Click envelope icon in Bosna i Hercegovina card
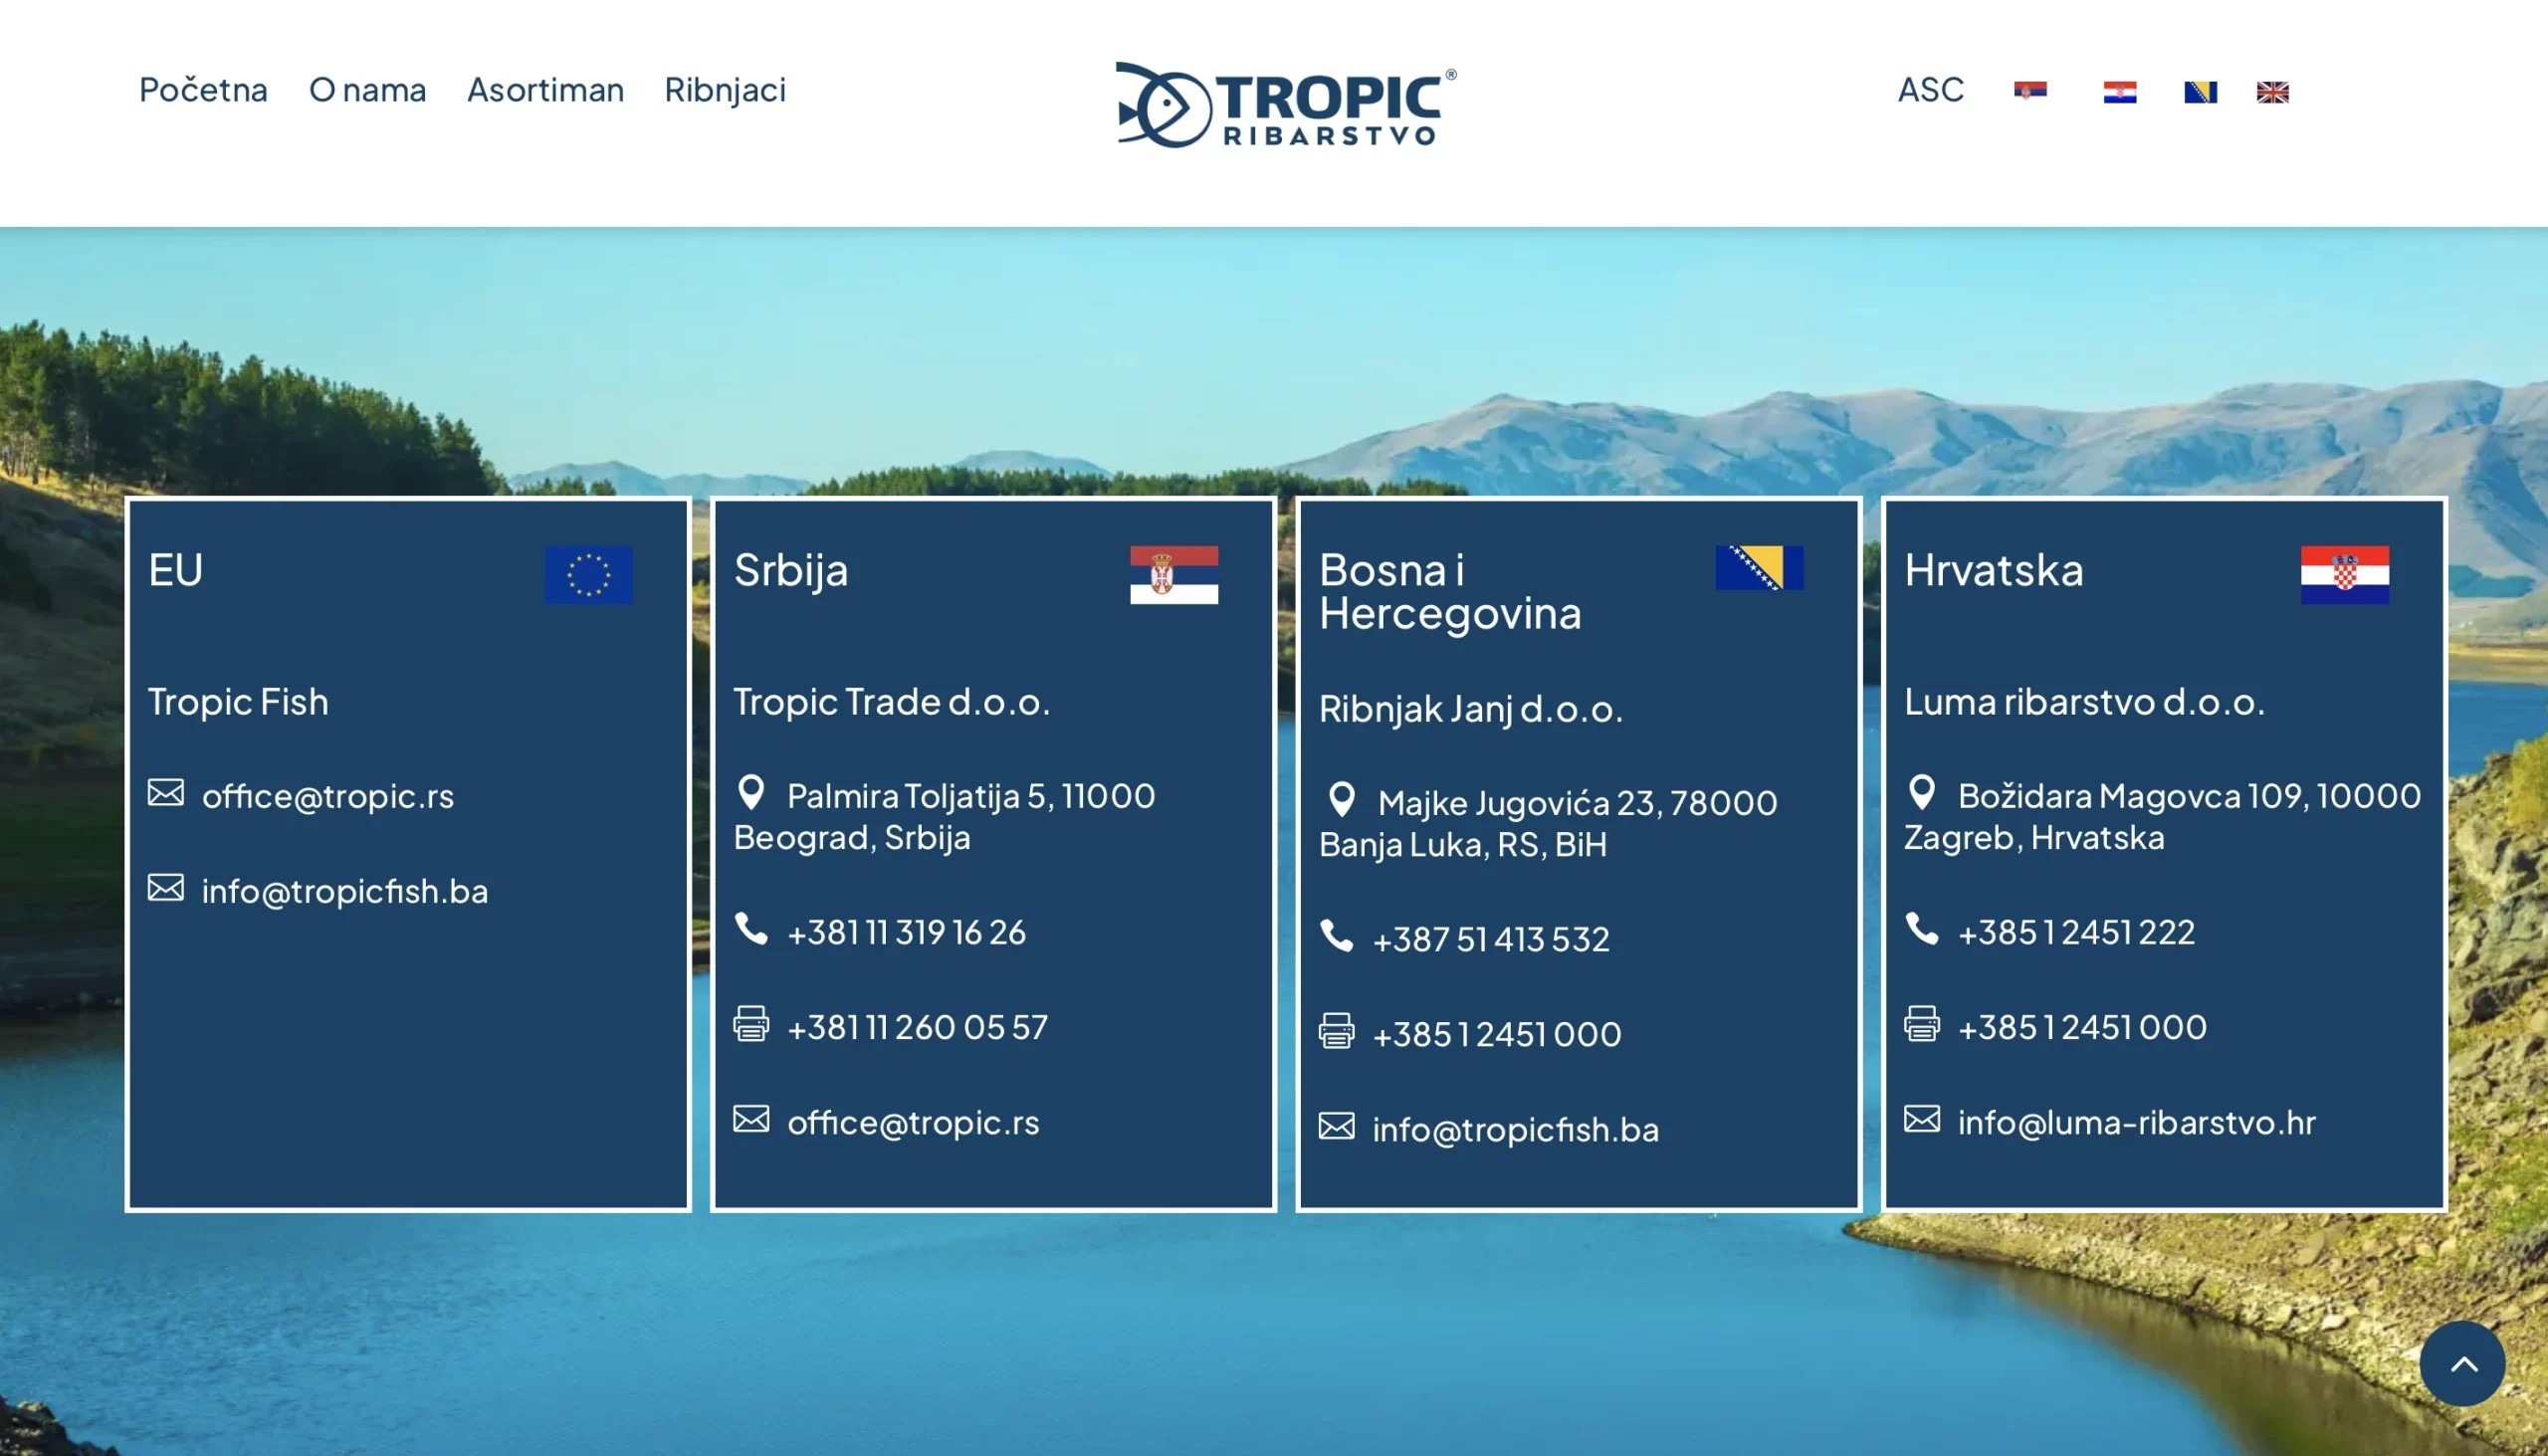 tap(1337, 1126)
